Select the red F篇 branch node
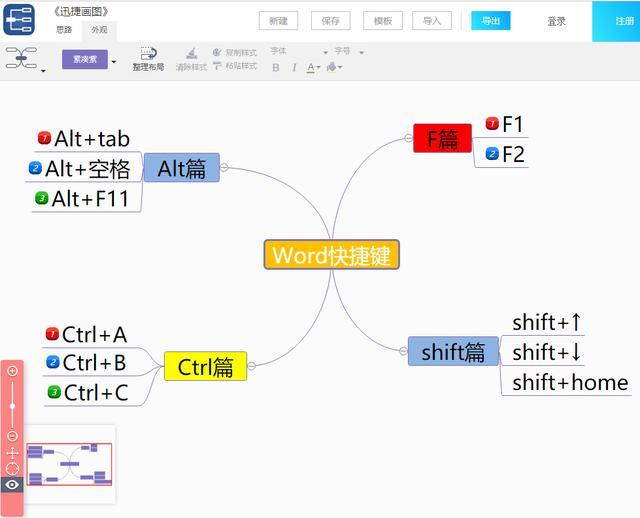This screenshot has width=640, height=518. tap(442, 138)
